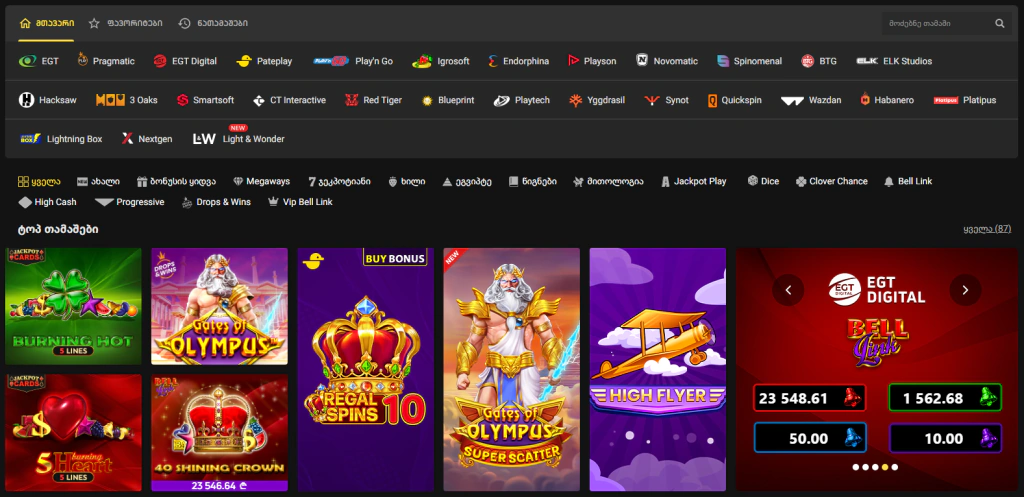Go to previous jackpot banner slide
Image resolution: width=1024 pixels, height=497 pixels.
pos(789,290)
